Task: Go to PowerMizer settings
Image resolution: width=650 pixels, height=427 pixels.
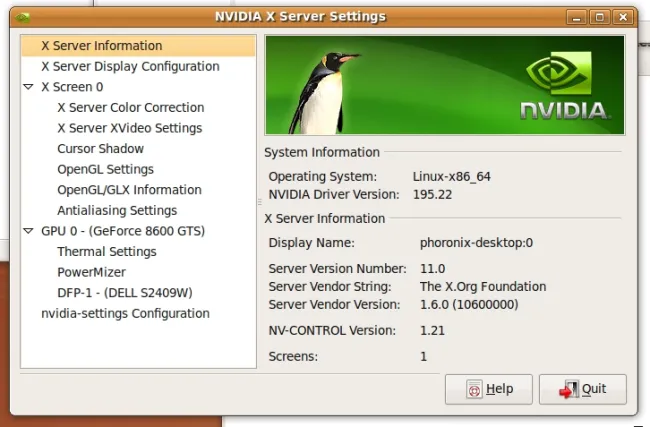Action: click(91, 272)
